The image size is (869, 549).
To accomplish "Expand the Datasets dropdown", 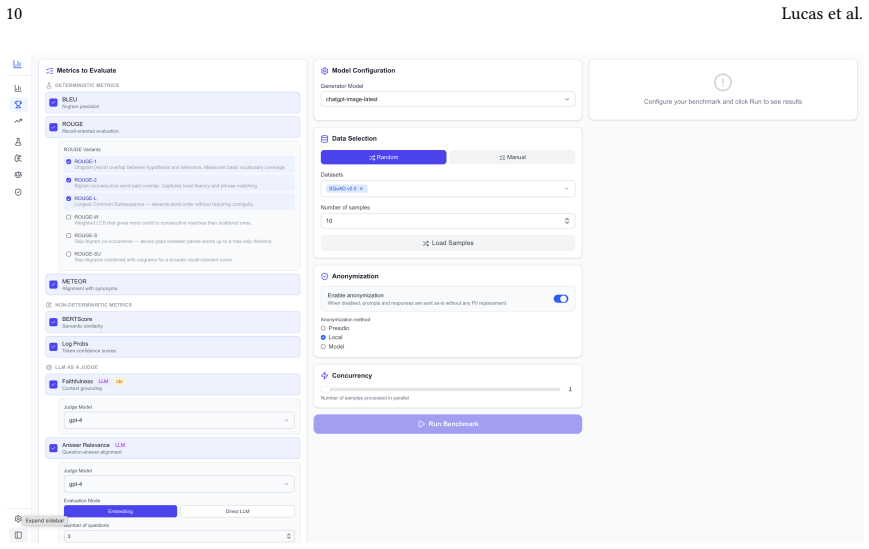I will pyautogui.click(x=448, y=188).
